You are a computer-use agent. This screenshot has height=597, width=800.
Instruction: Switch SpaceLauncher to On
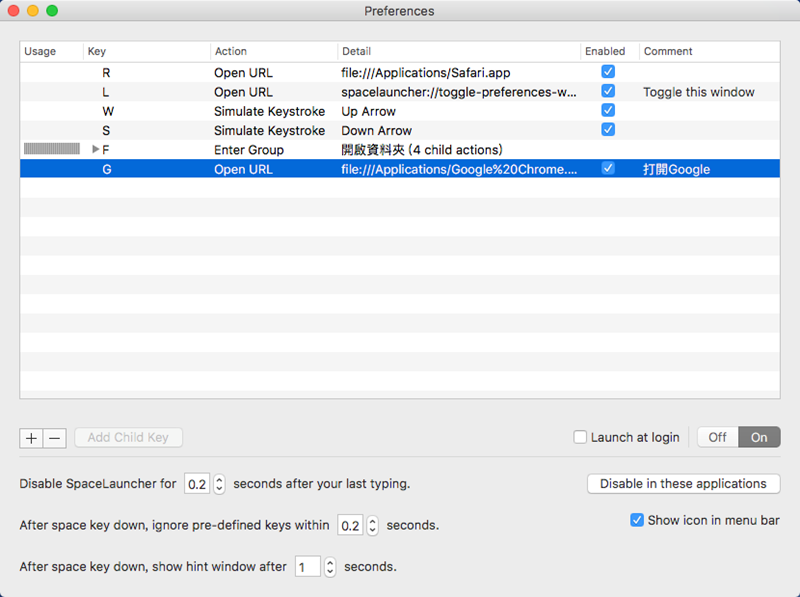pos(759,437)
